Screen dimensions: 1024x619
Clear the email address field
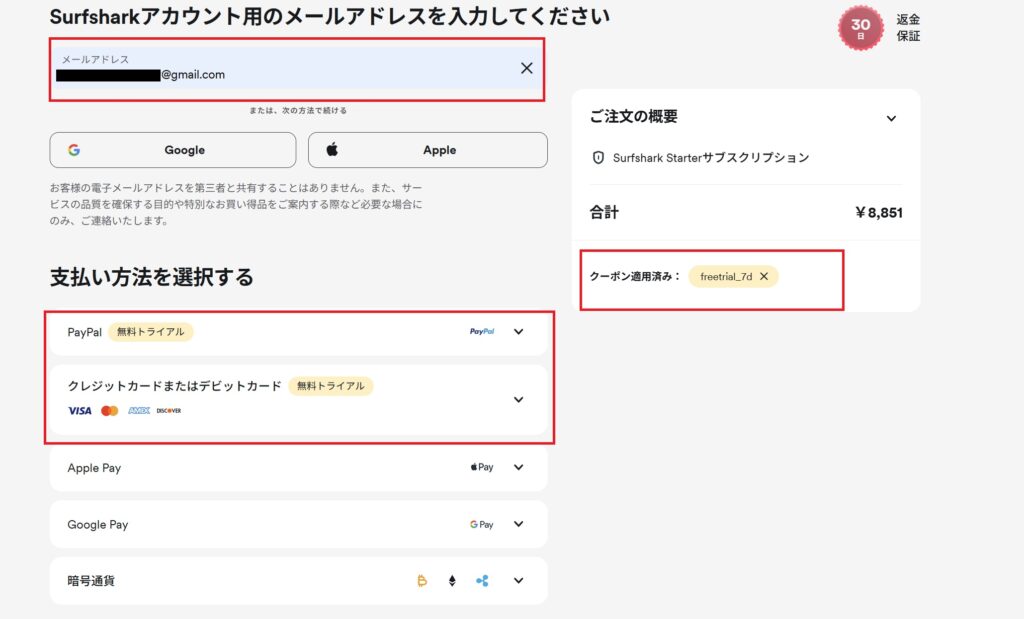pos(526,68)
